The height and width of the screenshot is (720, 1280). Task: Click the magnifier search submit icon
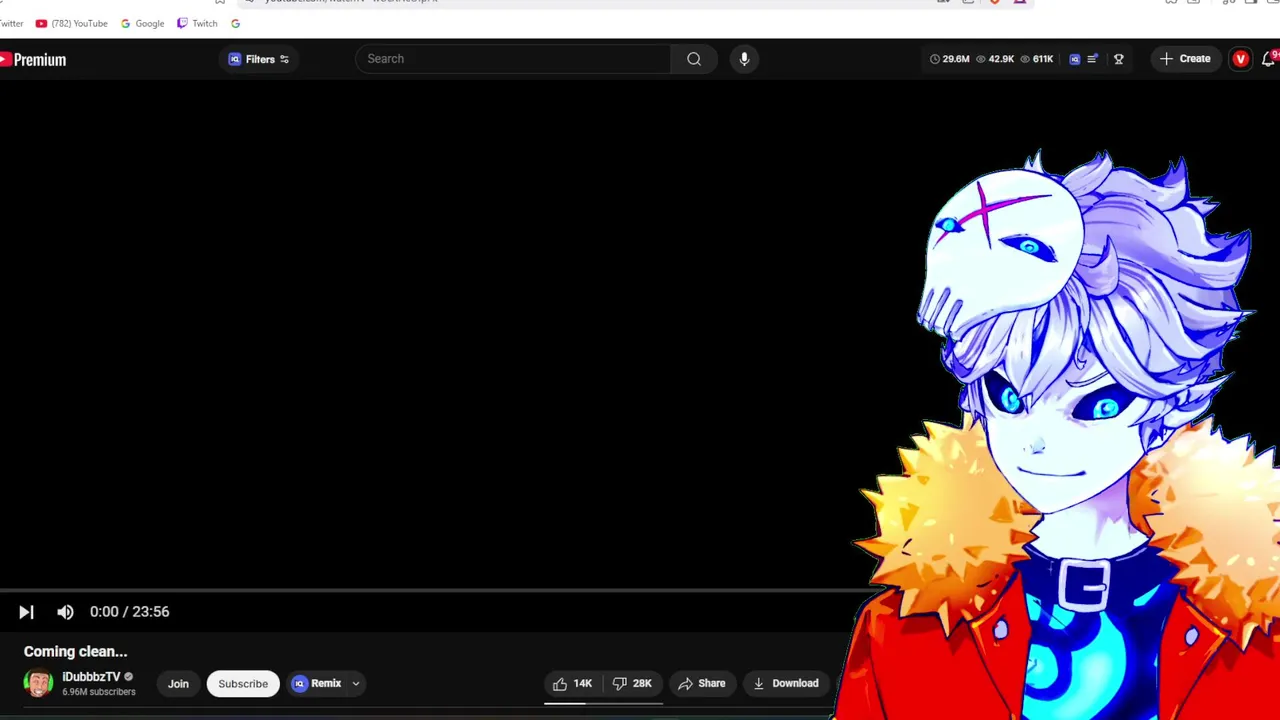694,59
